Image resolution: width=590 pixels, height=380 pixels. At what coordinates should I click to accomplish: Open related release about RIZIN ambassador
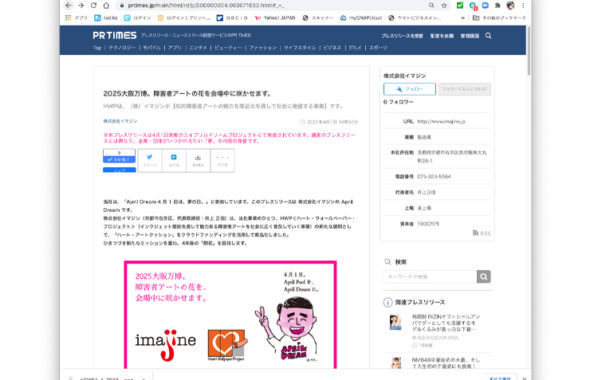pyautogui.click(x=446, y=323)
